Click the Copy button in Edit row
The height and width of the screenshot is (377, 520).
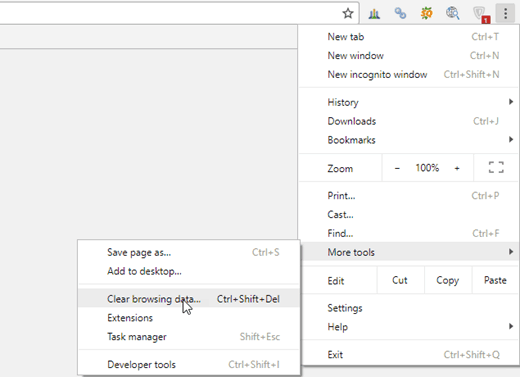tap(448, 280)
